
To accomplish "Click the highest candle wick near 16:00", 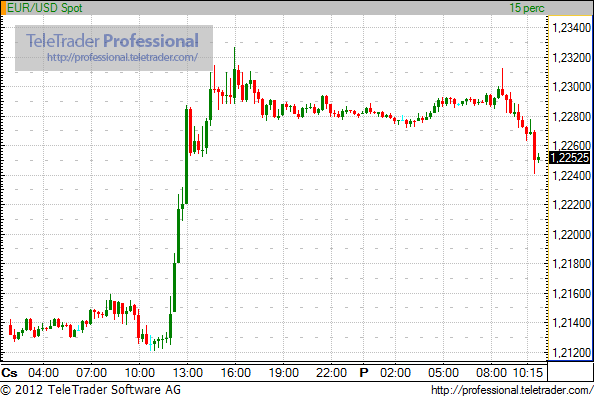I will [x=234, y=76].
